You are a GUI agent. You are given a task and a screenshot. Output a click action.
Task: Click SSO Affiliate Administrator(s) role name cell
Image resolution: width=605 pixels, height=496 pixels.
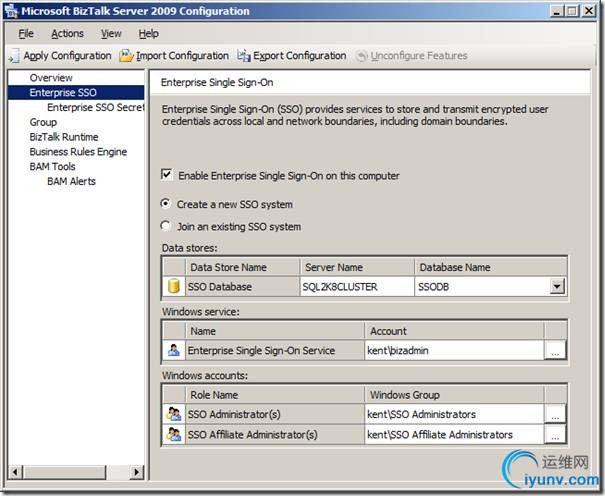pos(275,434)
